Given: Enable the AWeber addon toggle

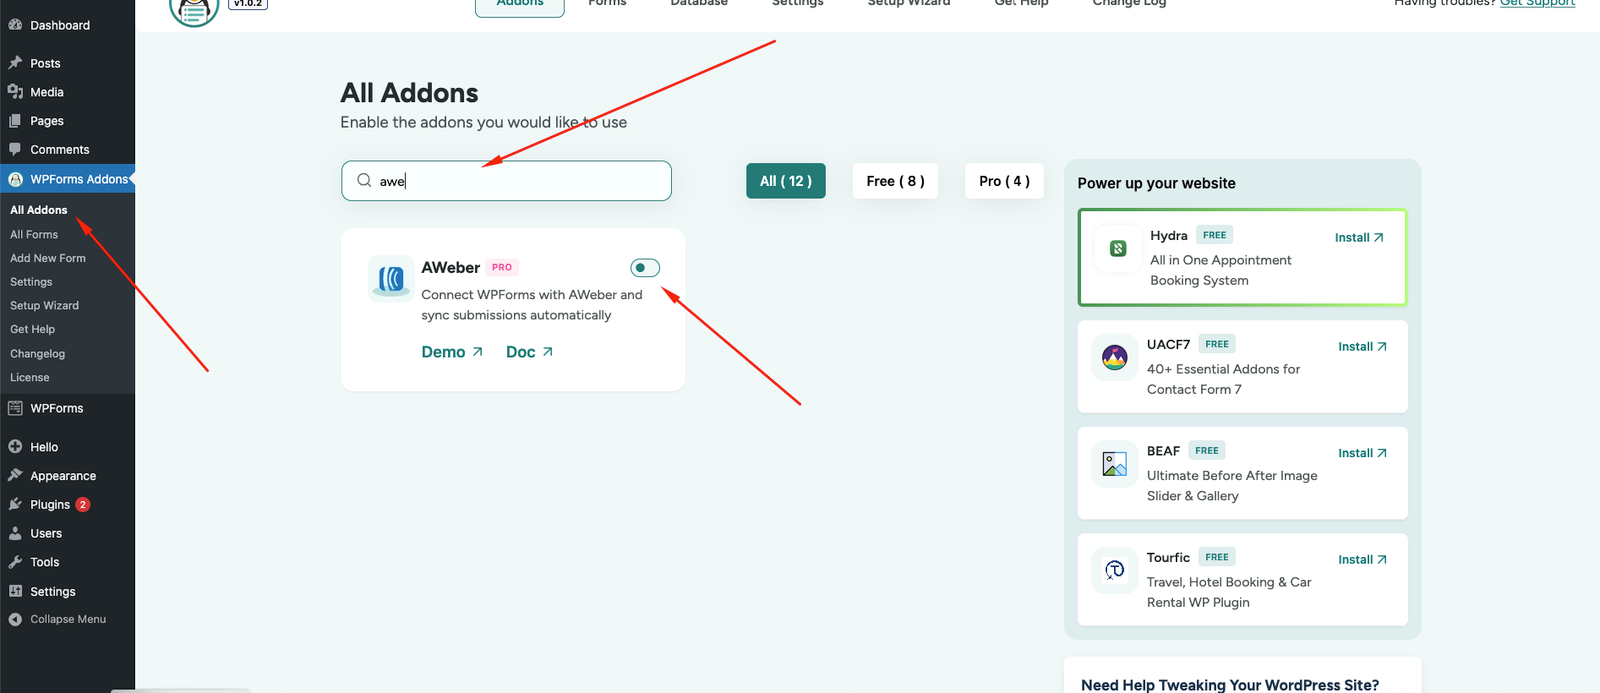Looking at the screenshot, I should tap(645, 268).
